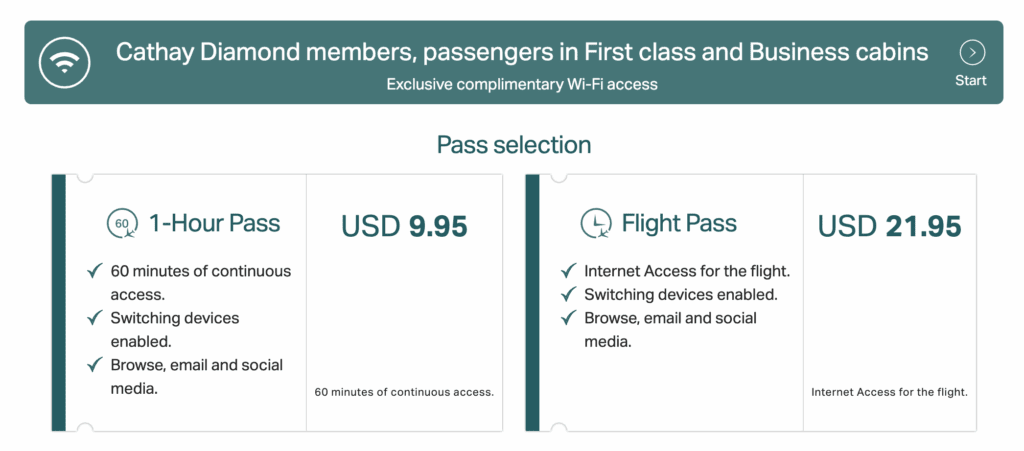
Task: Click the small '60 minutes of continuous access.' footnote
Action: [404, 392]
